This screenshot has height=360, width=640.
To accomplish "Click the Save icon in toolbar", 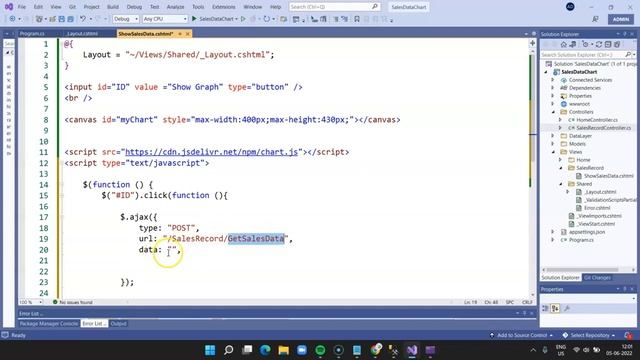I will click(x=61, y=19).
